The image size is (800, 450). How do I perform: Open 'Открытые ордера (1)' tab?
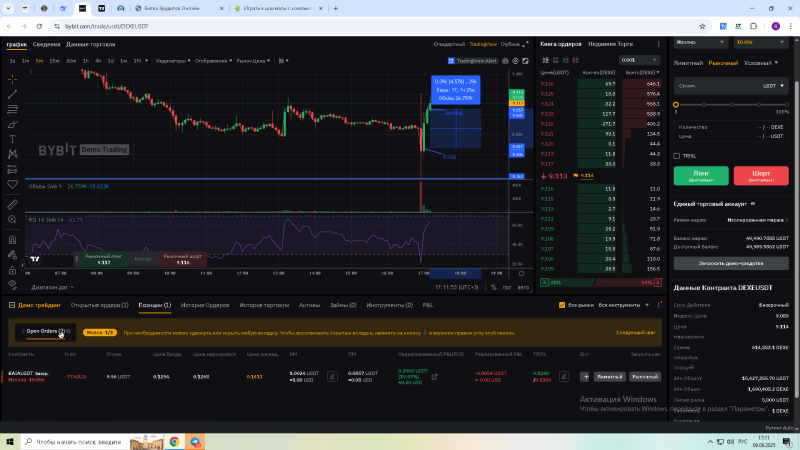pyautogui.click(x=99, y=305)
